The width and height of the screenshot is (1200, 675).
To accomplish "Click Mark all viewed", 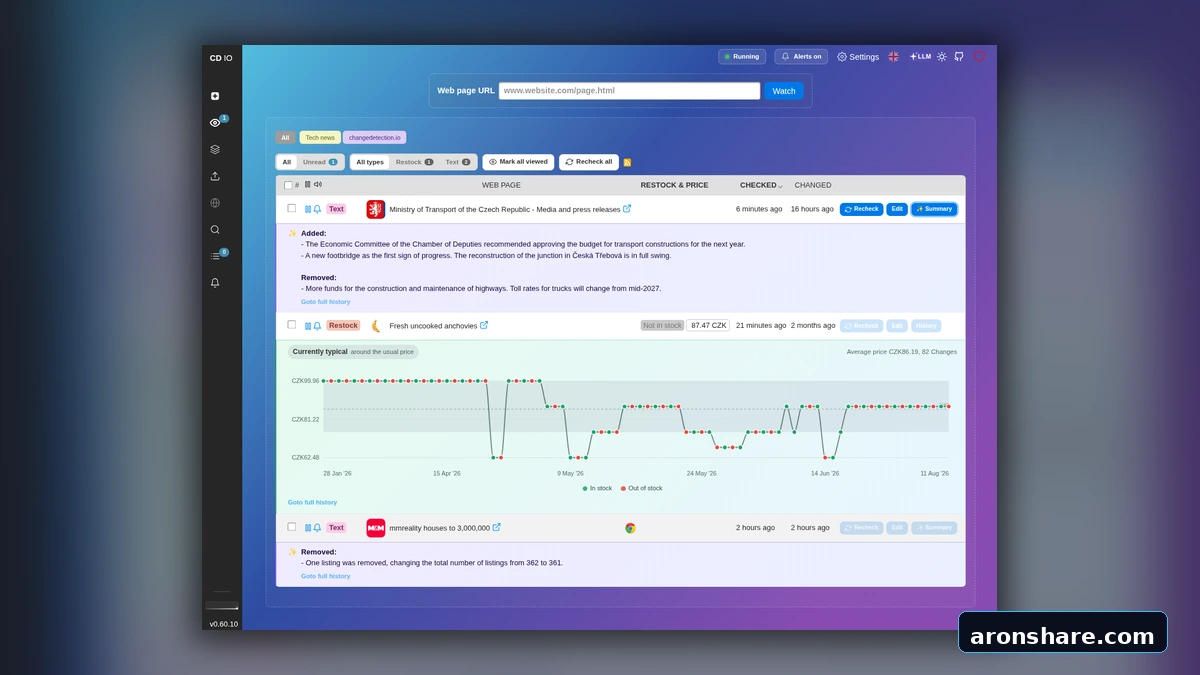I will (x=518, y=162).
